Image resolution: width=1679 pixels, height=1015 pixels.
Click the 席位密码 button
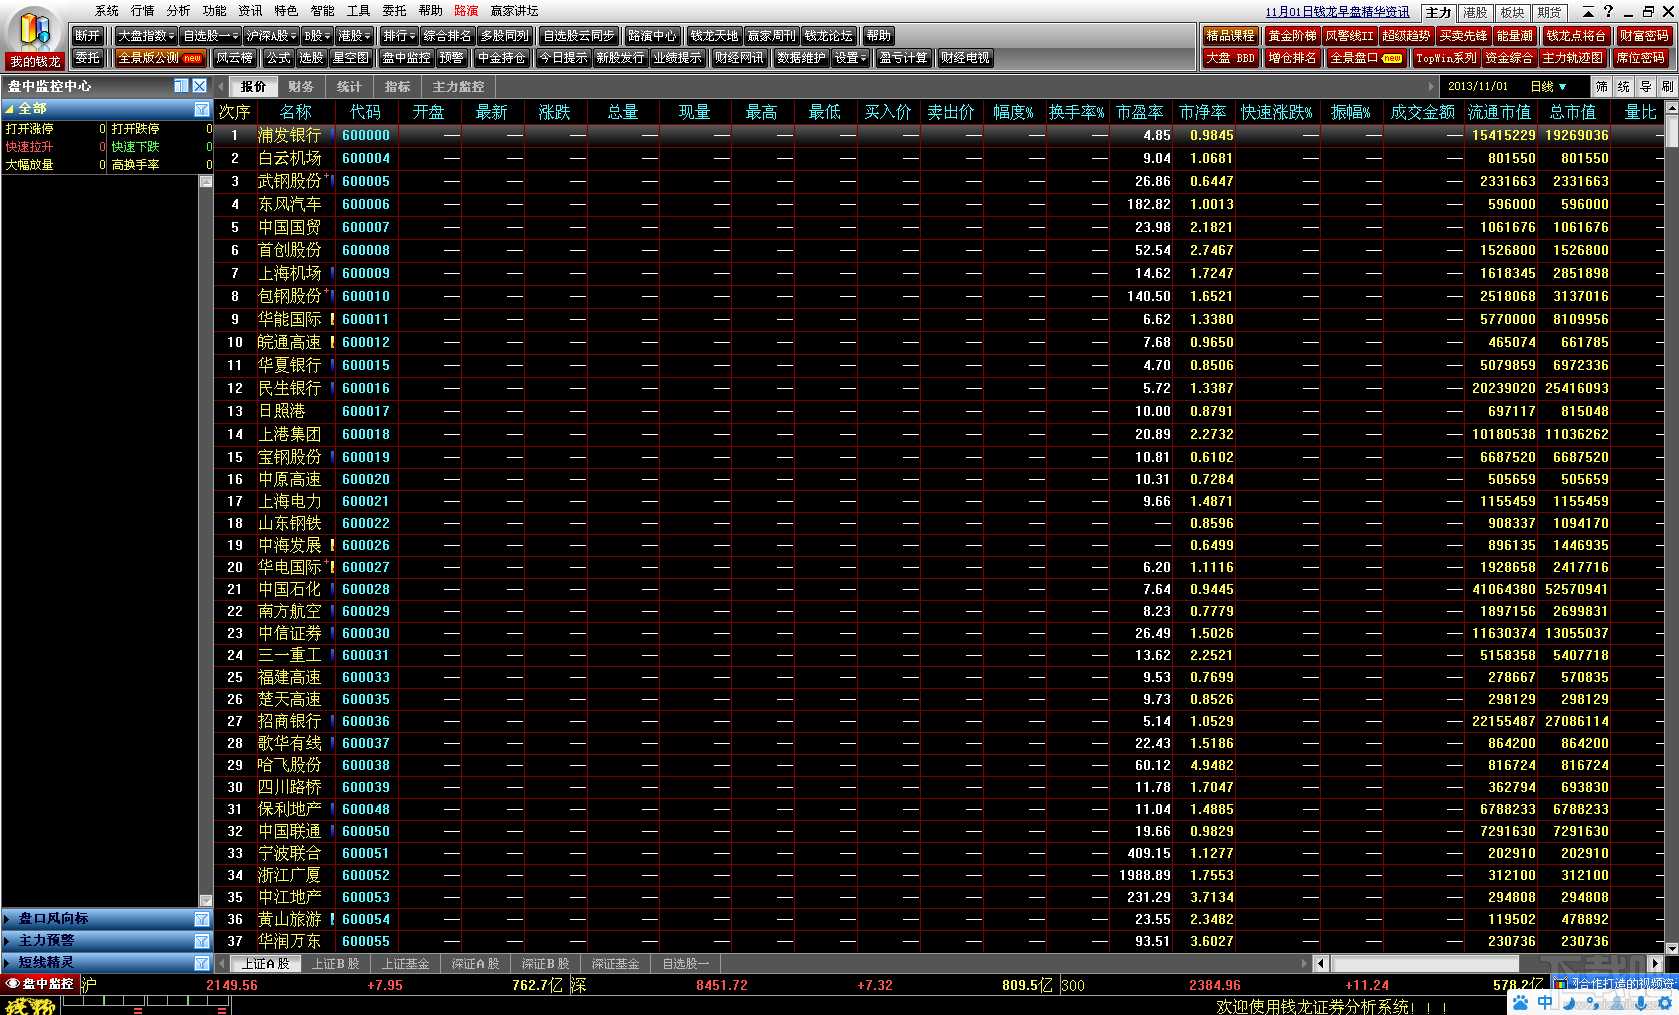1641,58
